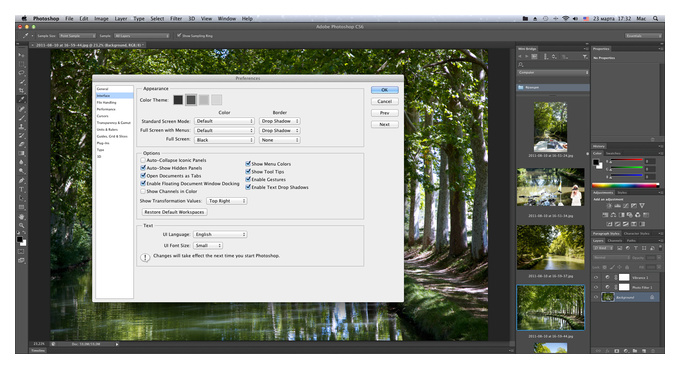Screen dimensions: 680x369
Task: Select the Dodge tool
Action: point(21,171)
